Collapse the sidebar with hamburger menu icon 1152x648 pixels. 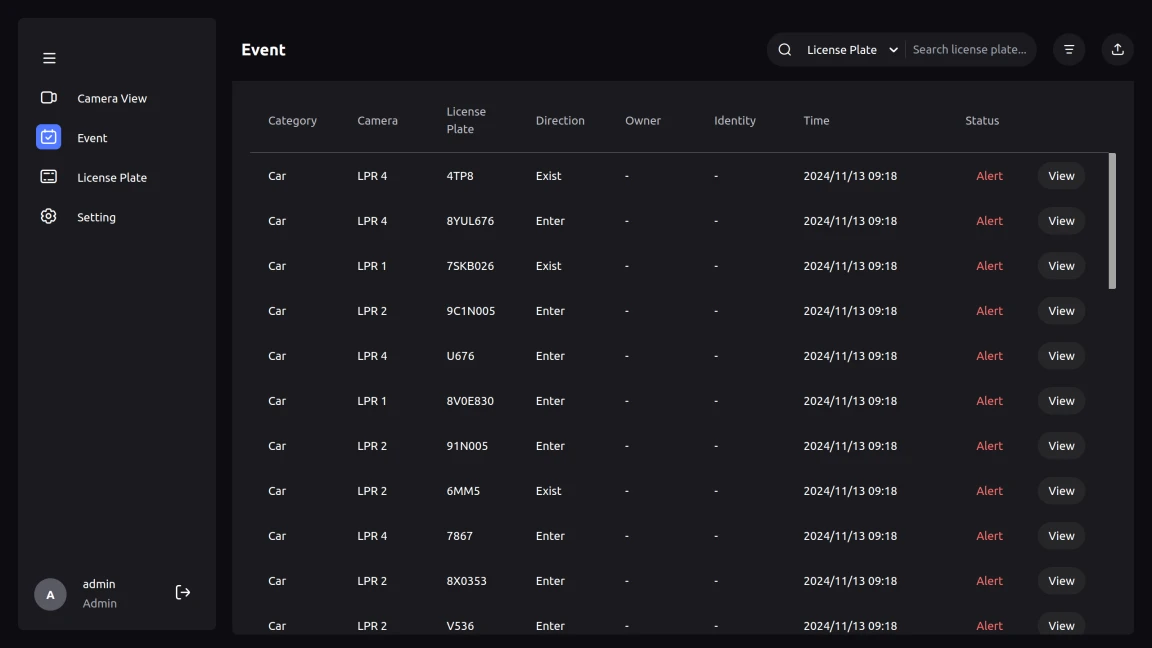coord(49,58)
